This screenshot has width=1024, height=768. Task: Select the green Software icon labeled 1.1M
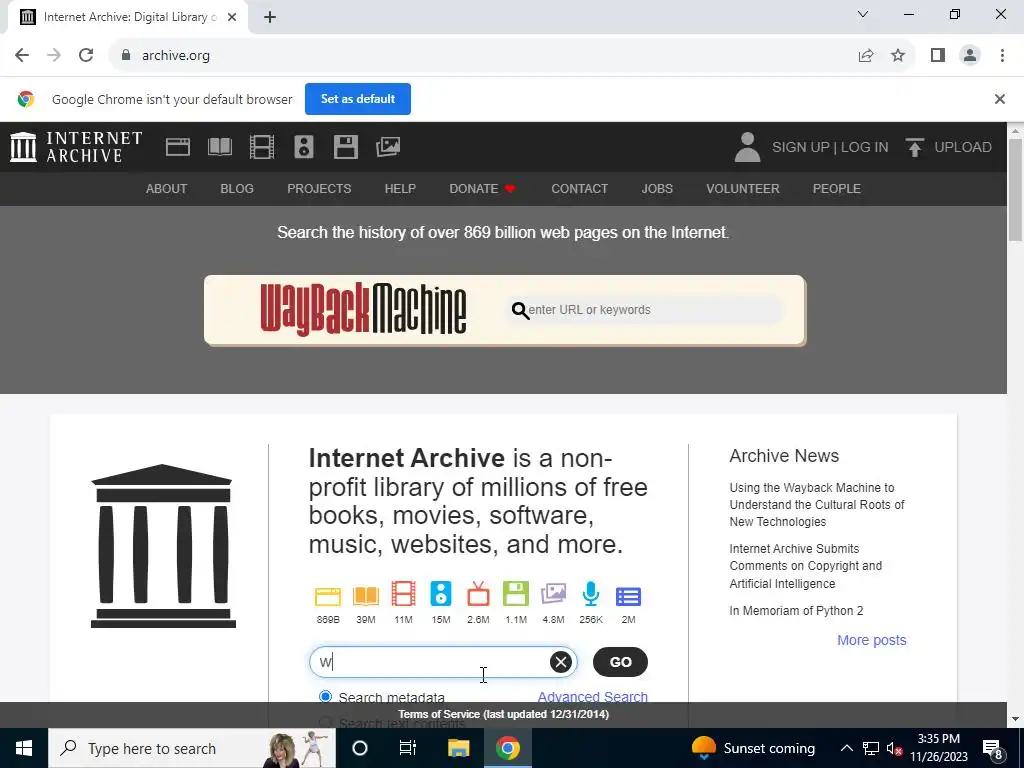tap(516, 594)
